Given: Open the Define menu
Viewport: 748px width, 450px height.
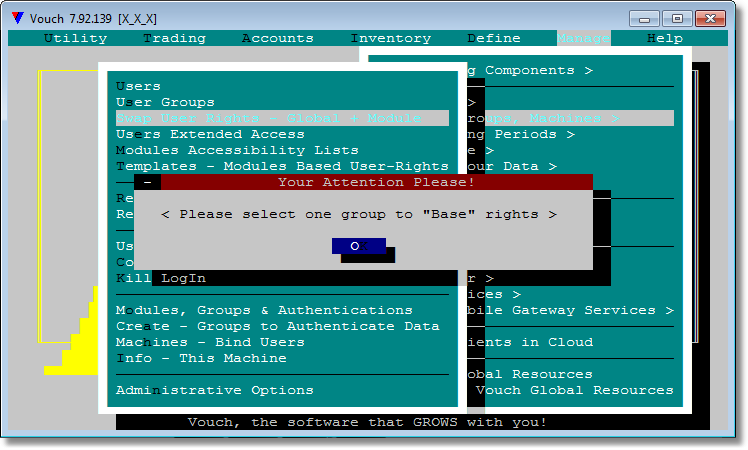Looking at the screenshot, I should [494, 38].
